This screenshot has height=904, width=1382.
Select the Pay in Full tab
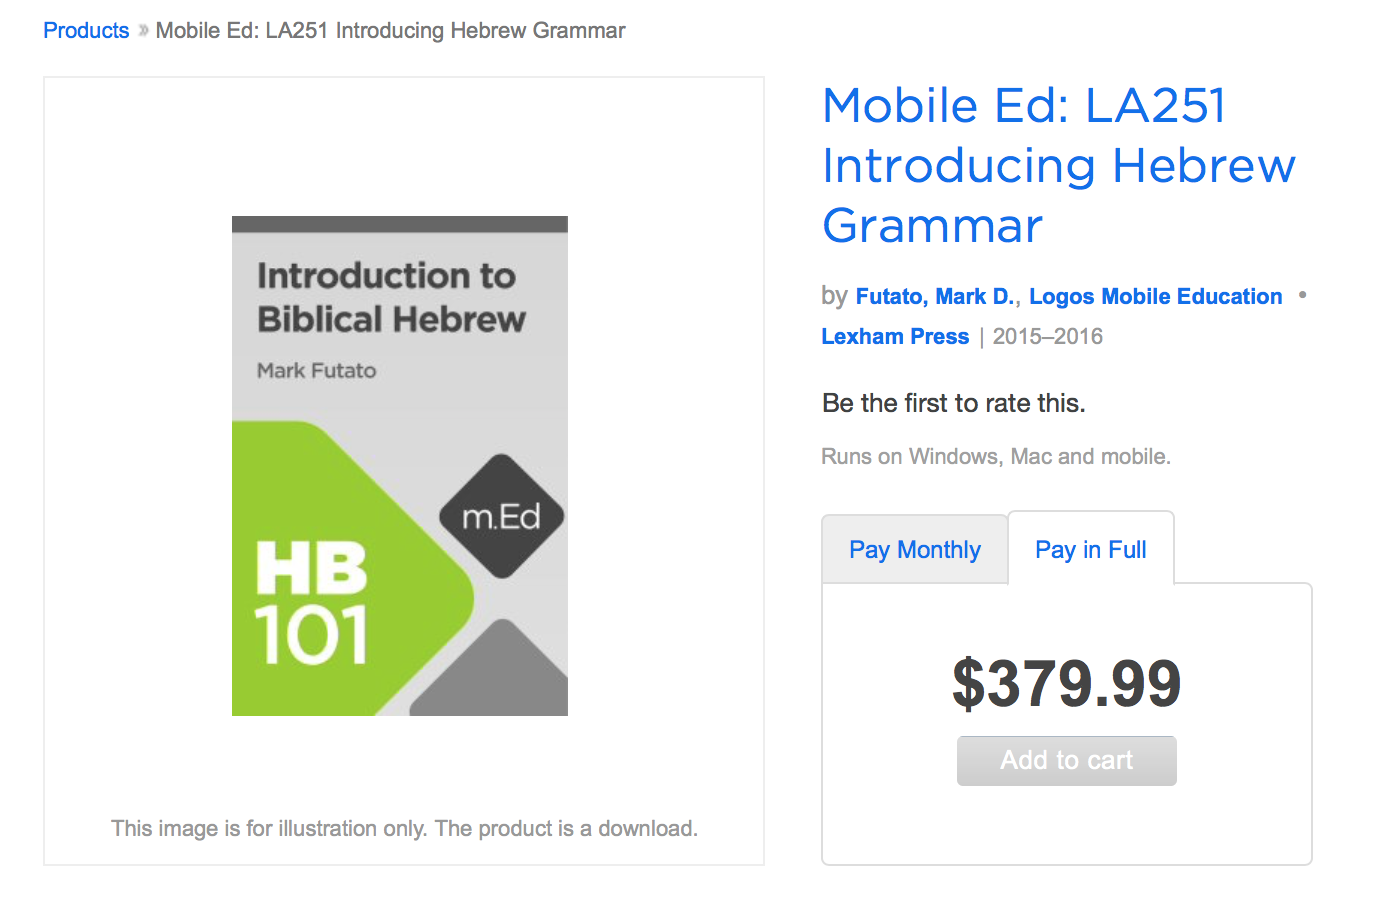1090,550
